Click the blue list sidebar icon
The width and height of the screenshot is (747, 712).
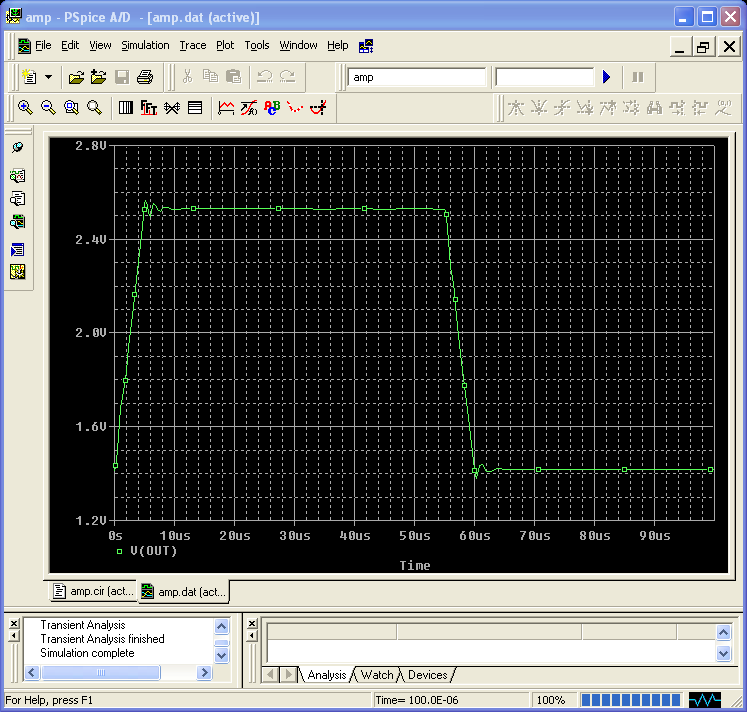tap(18, 250)
